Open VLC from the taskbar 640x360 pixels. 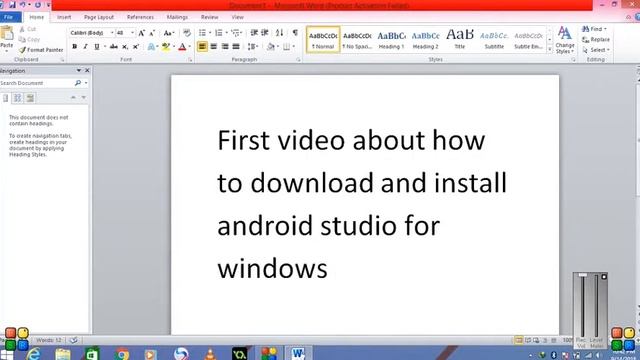click(x=210, y=353)
